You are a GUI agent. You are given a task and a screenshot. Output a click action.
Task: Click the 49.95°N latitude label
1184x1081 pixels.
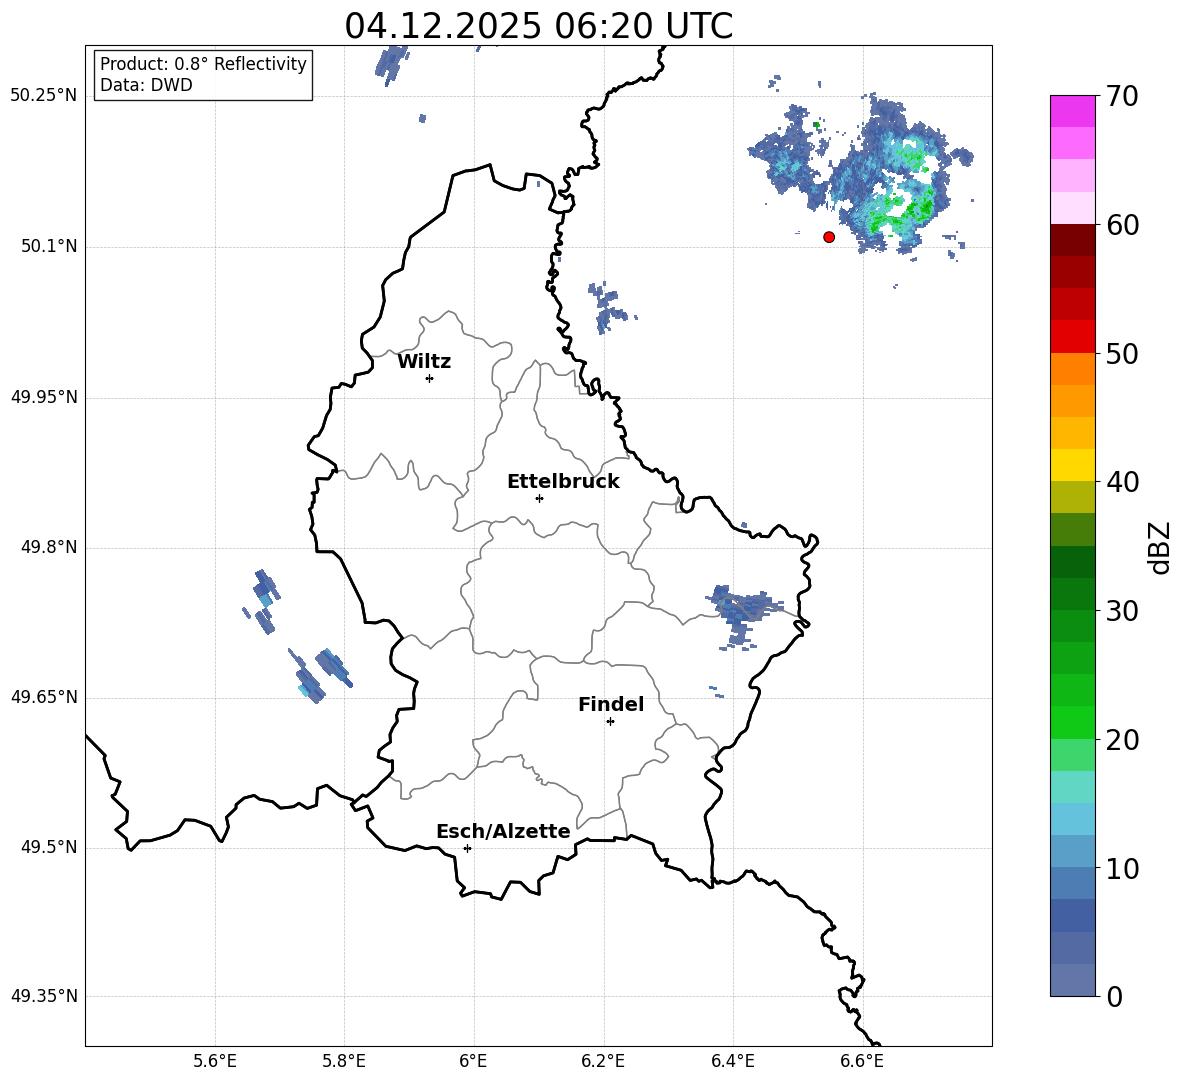click(43, 397)
